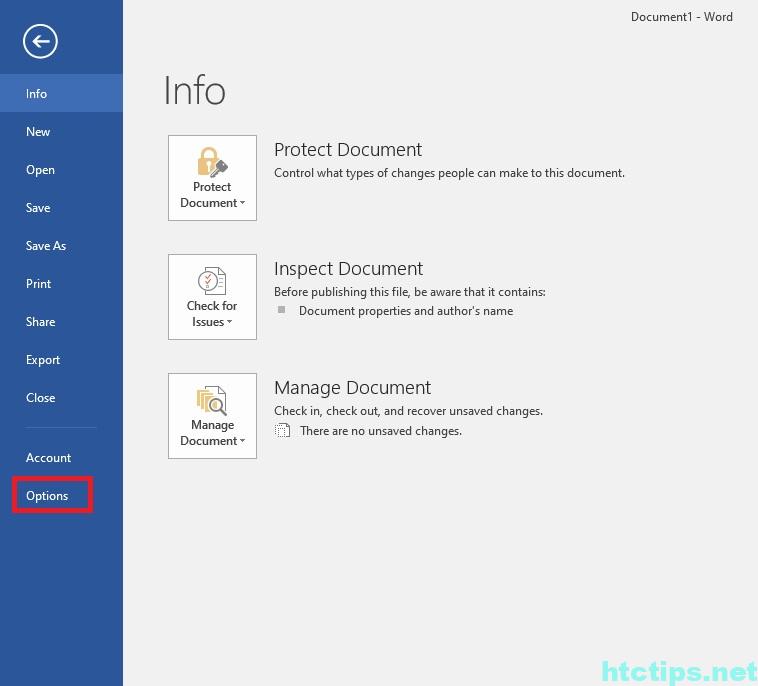Screen dimensions: 758x686
Task: Choose Open from the left sidebar
Action: (x=40, y=169)
